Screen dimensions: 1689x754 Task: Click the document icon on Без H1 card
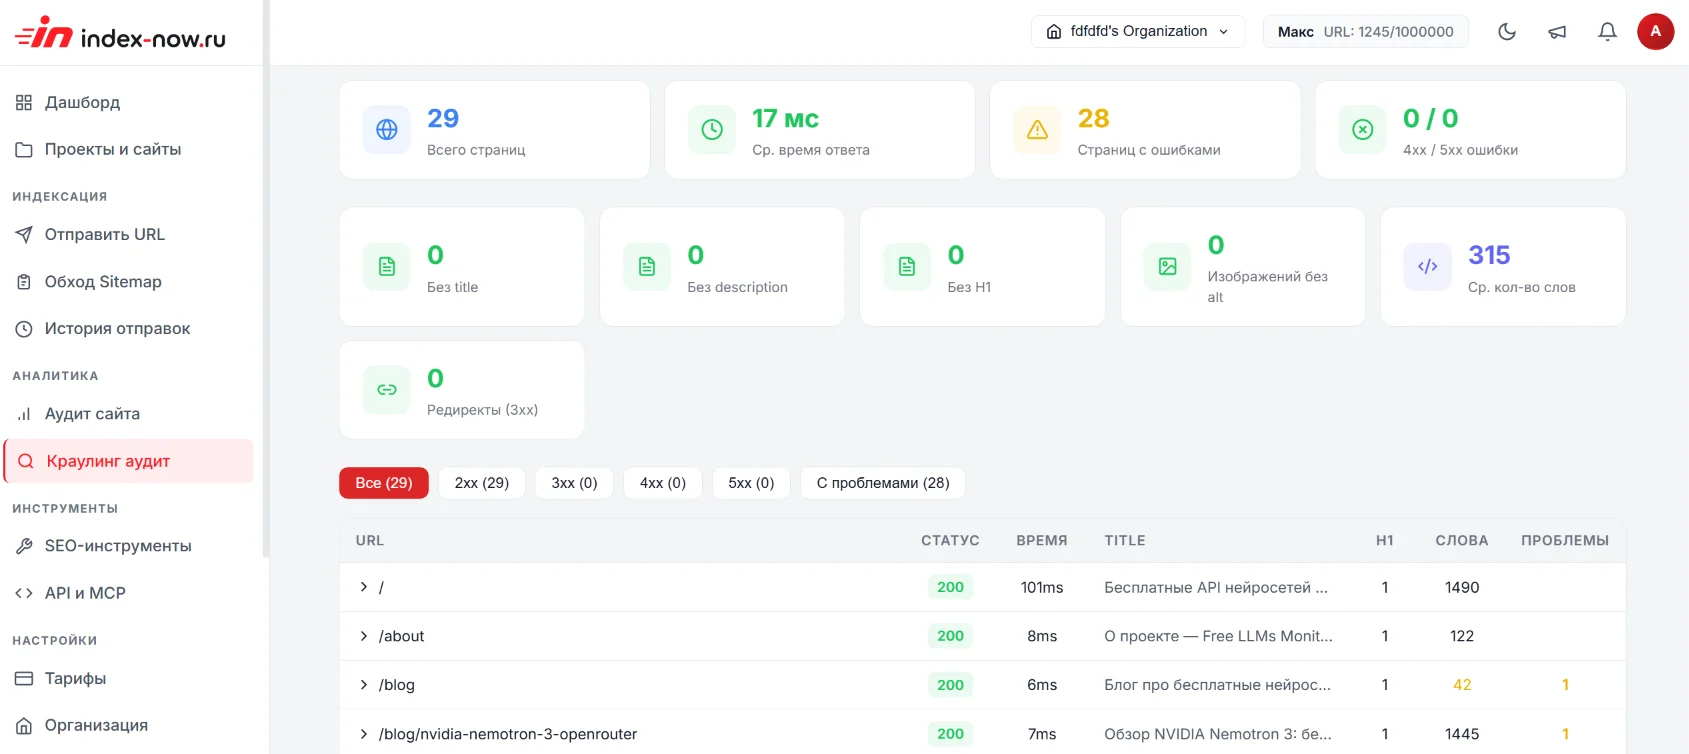(907, 267)
